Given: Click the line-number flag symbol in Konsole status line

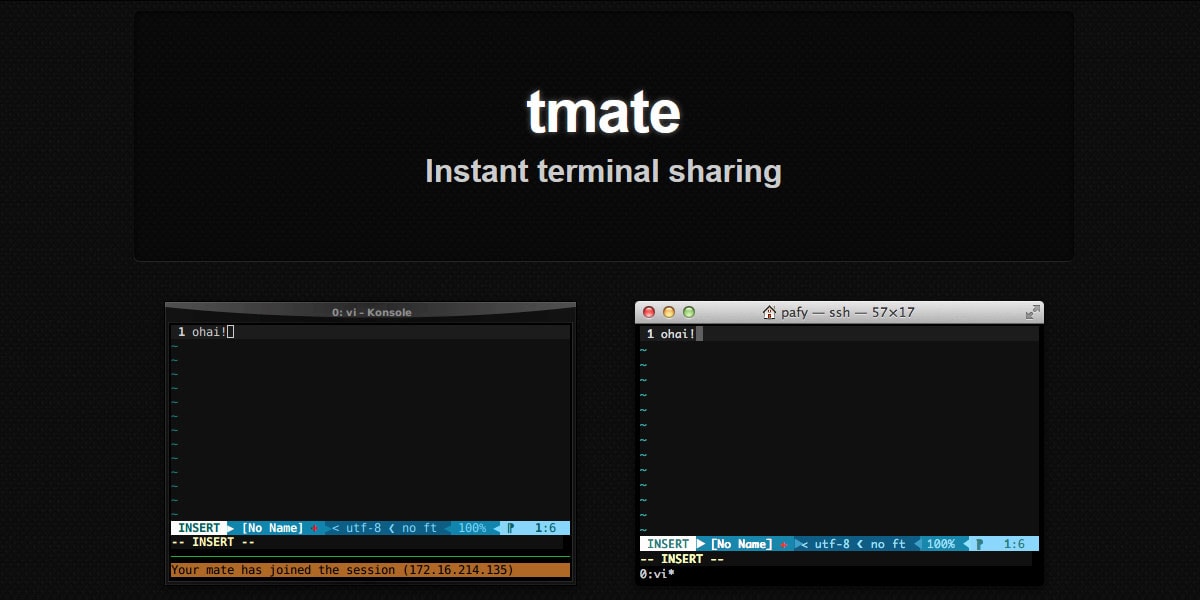Looking at the screenshot, I should tap(510, 528).
